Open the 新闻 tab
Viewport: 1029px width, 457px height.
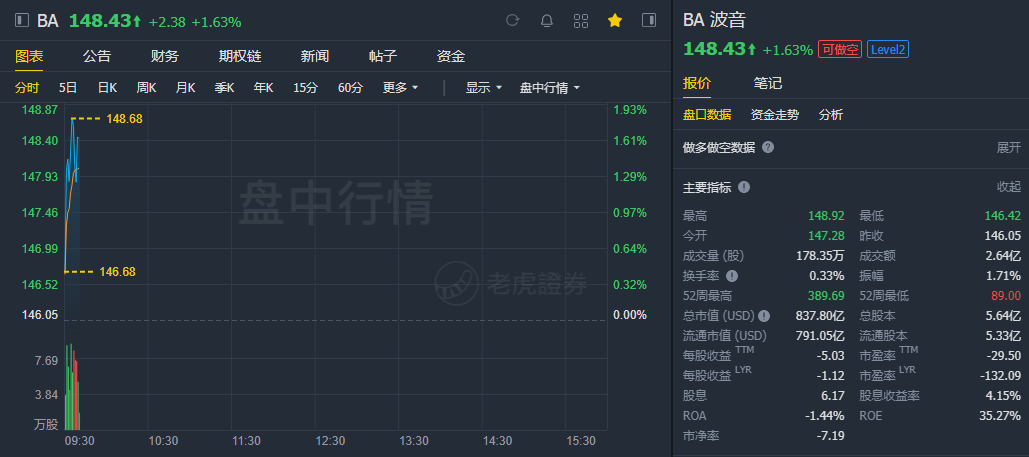tap(315, 56)
